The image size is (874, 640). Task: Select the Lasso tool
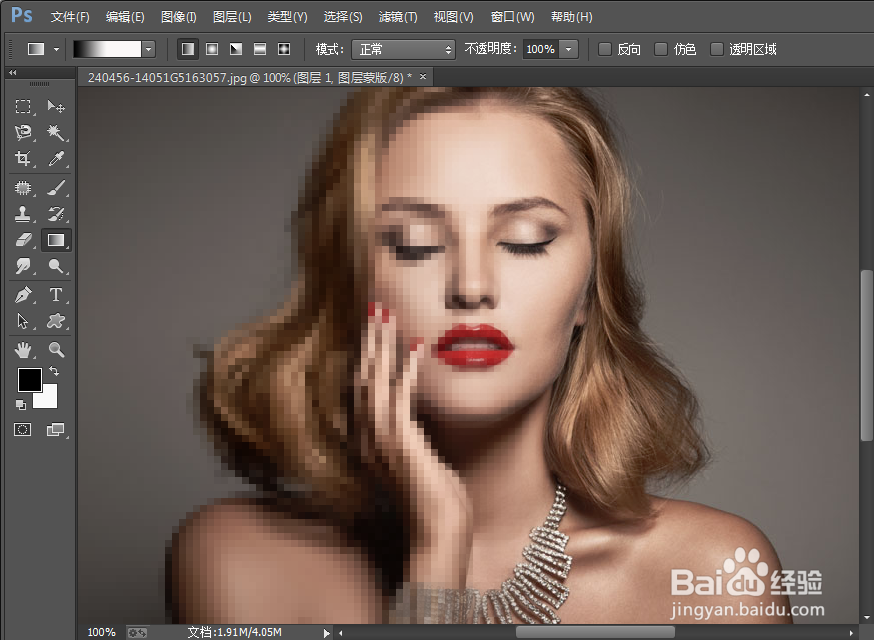[x=23, y=133]
